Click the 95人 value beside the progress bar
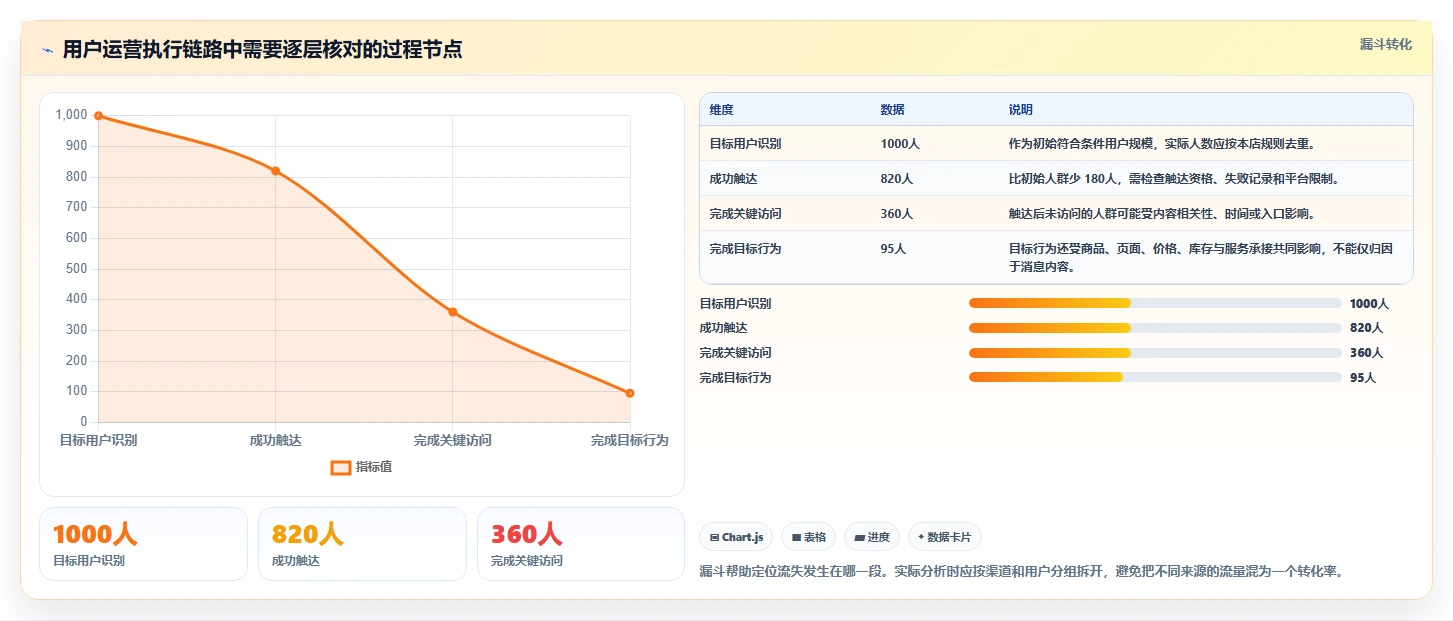This screenshot has width=1453, height=621. (1363, 378)
